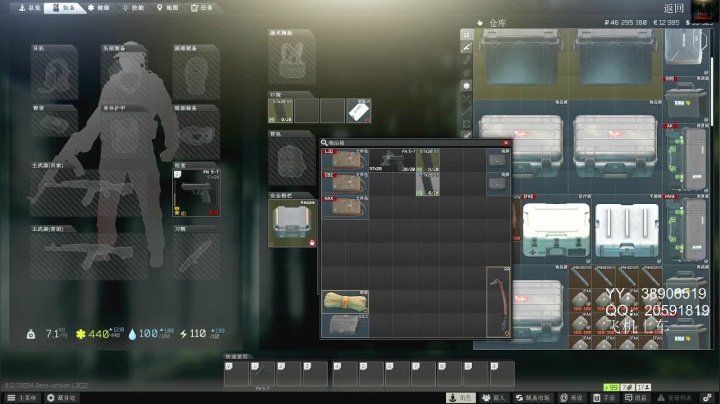Image resolution: width=720 pixels, height=404 pixels.
Task: Click the stash grid view icon
Action: (467, 35)
